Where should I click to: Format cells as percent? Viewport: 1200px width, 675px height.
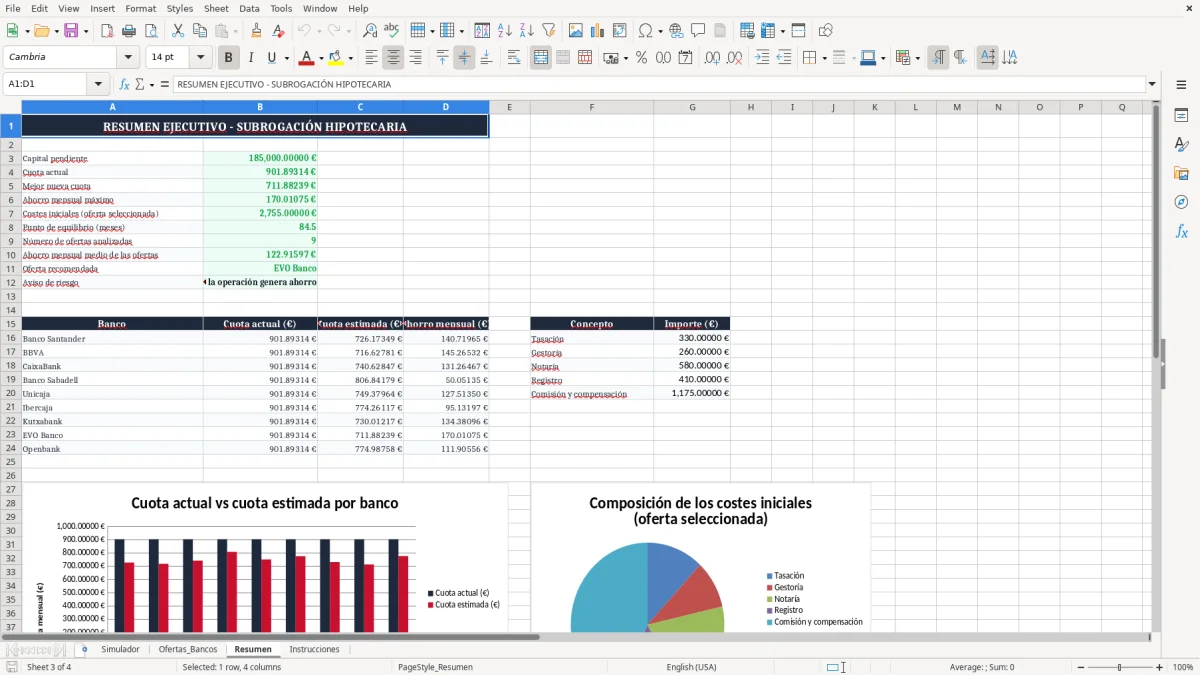pyautogui.click(x=641, y=58)
